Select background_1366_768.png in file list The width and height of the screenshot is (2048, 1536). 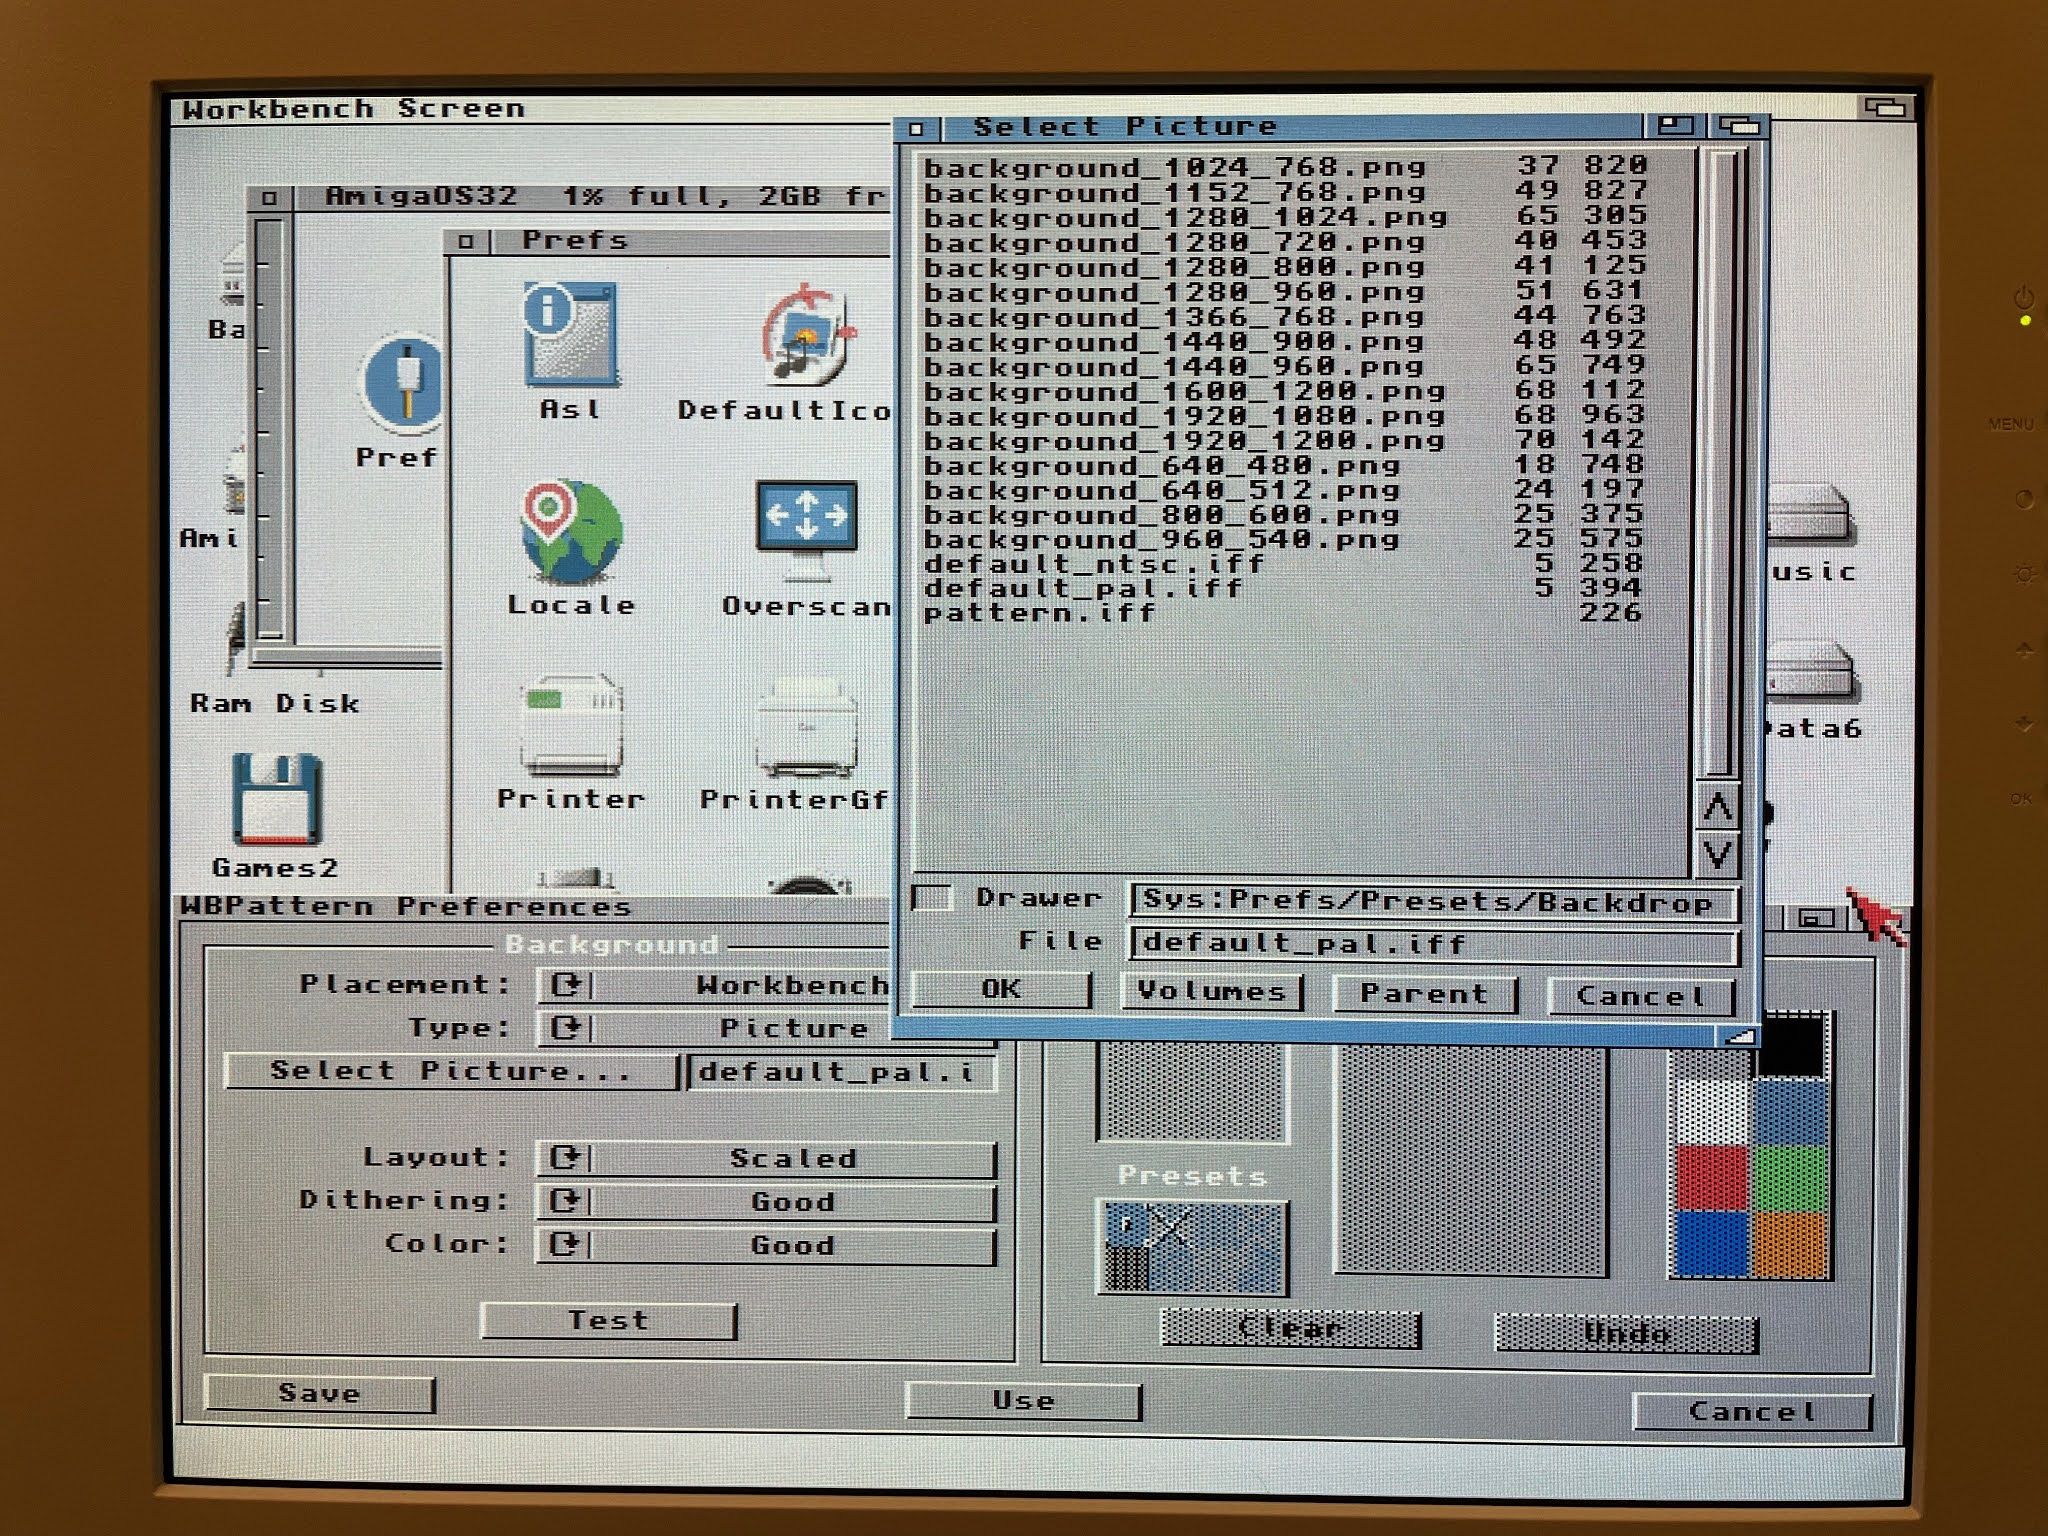coord(1285,316)
